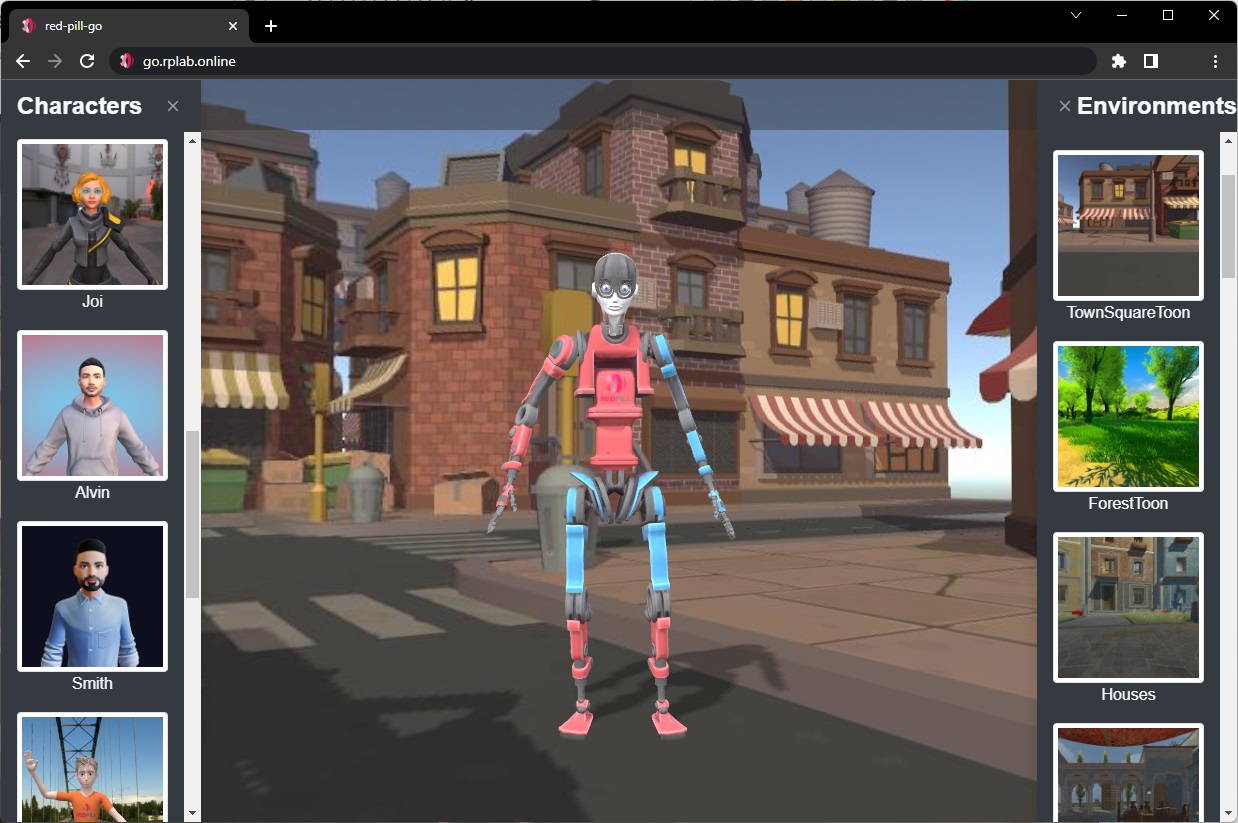Close the Characters panel
Viewport: 1238px width, 823px height.
(173, 106)
